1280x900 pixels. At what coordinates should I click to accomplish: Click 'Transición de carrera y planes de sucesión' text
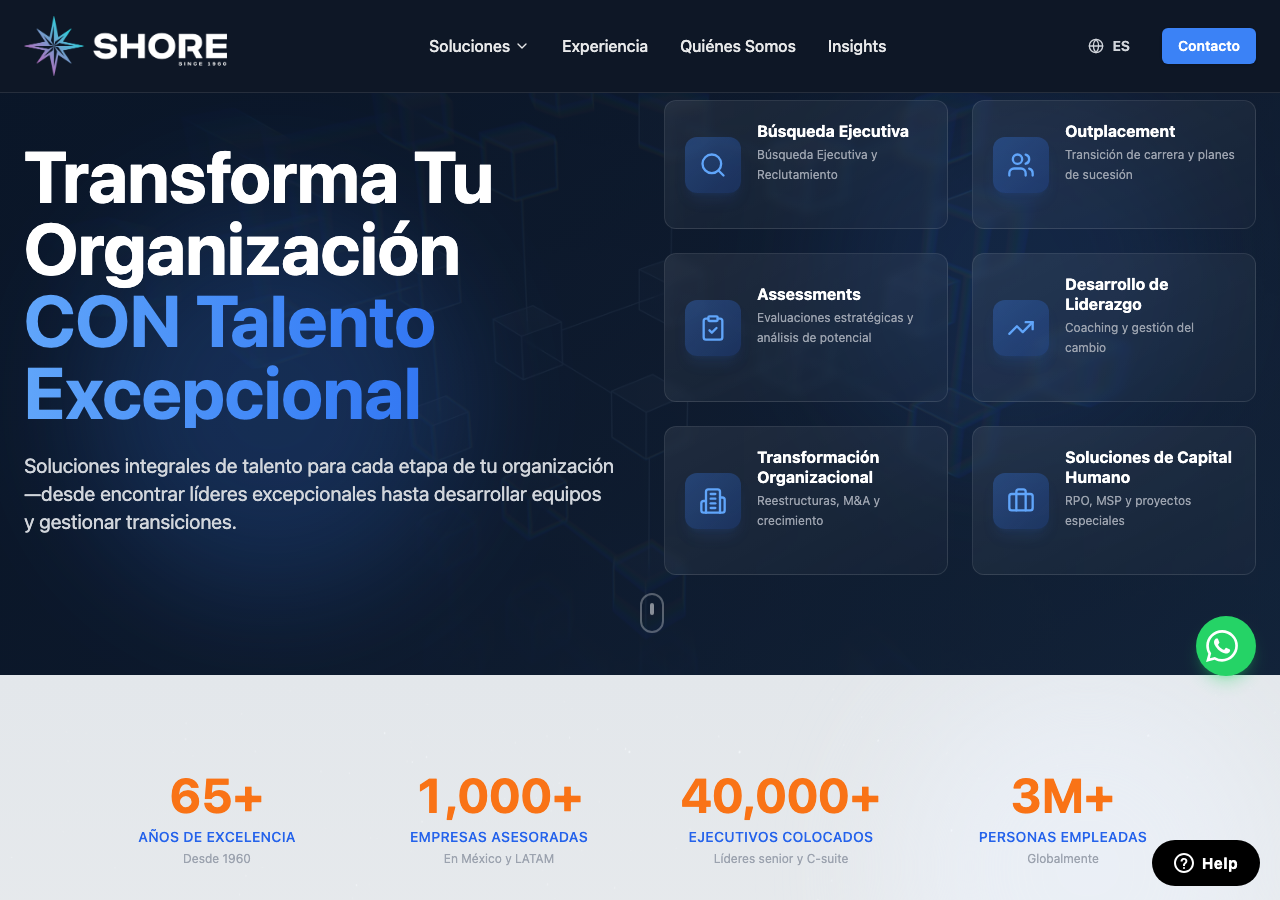(x=1150, y=165)
